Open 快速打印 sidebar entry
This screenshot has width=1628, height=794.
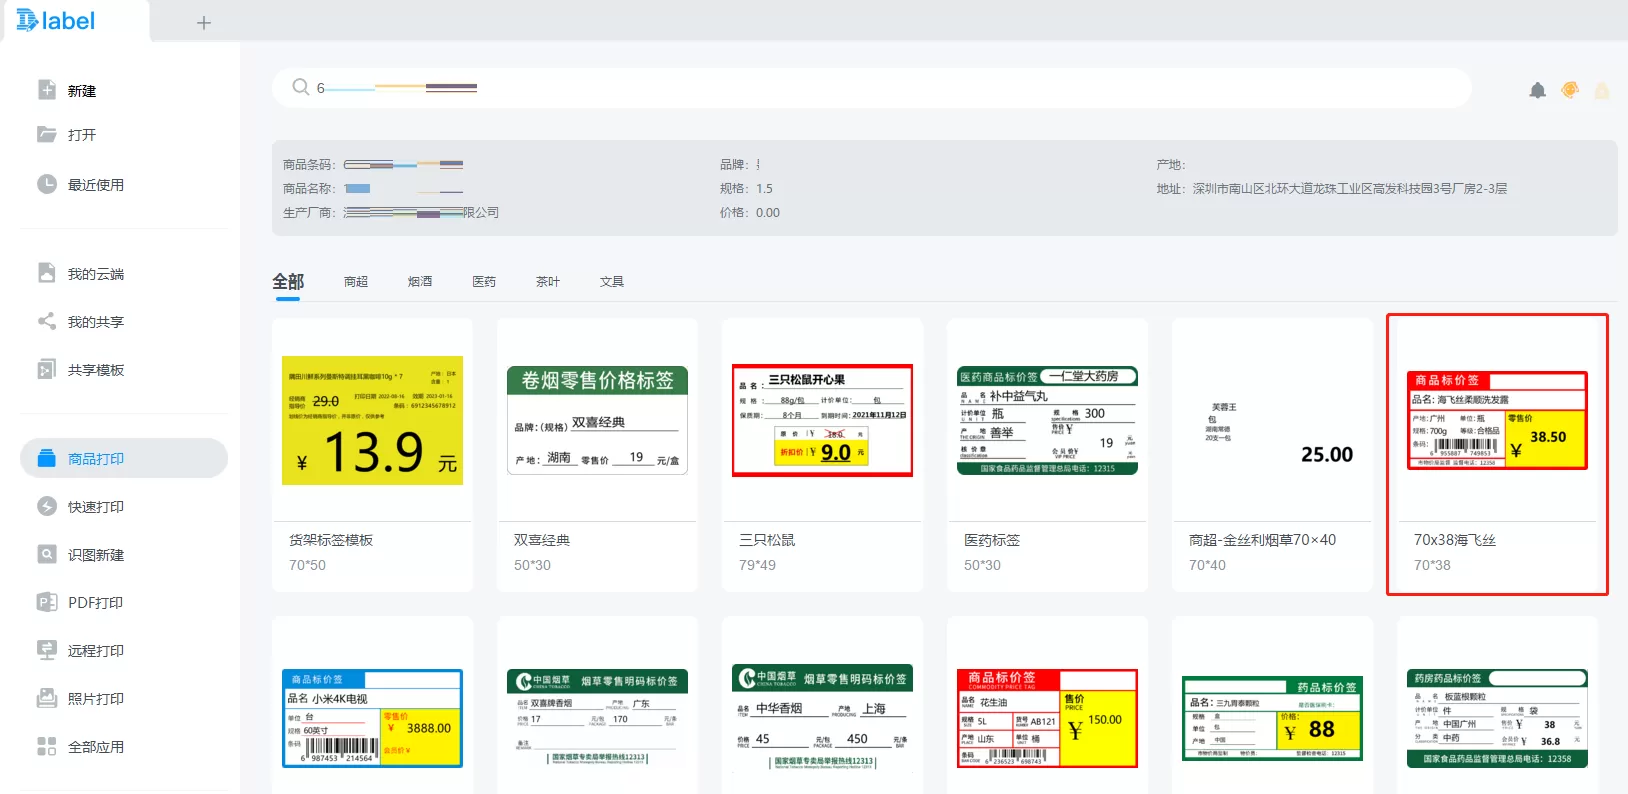[x=124, y=506]
